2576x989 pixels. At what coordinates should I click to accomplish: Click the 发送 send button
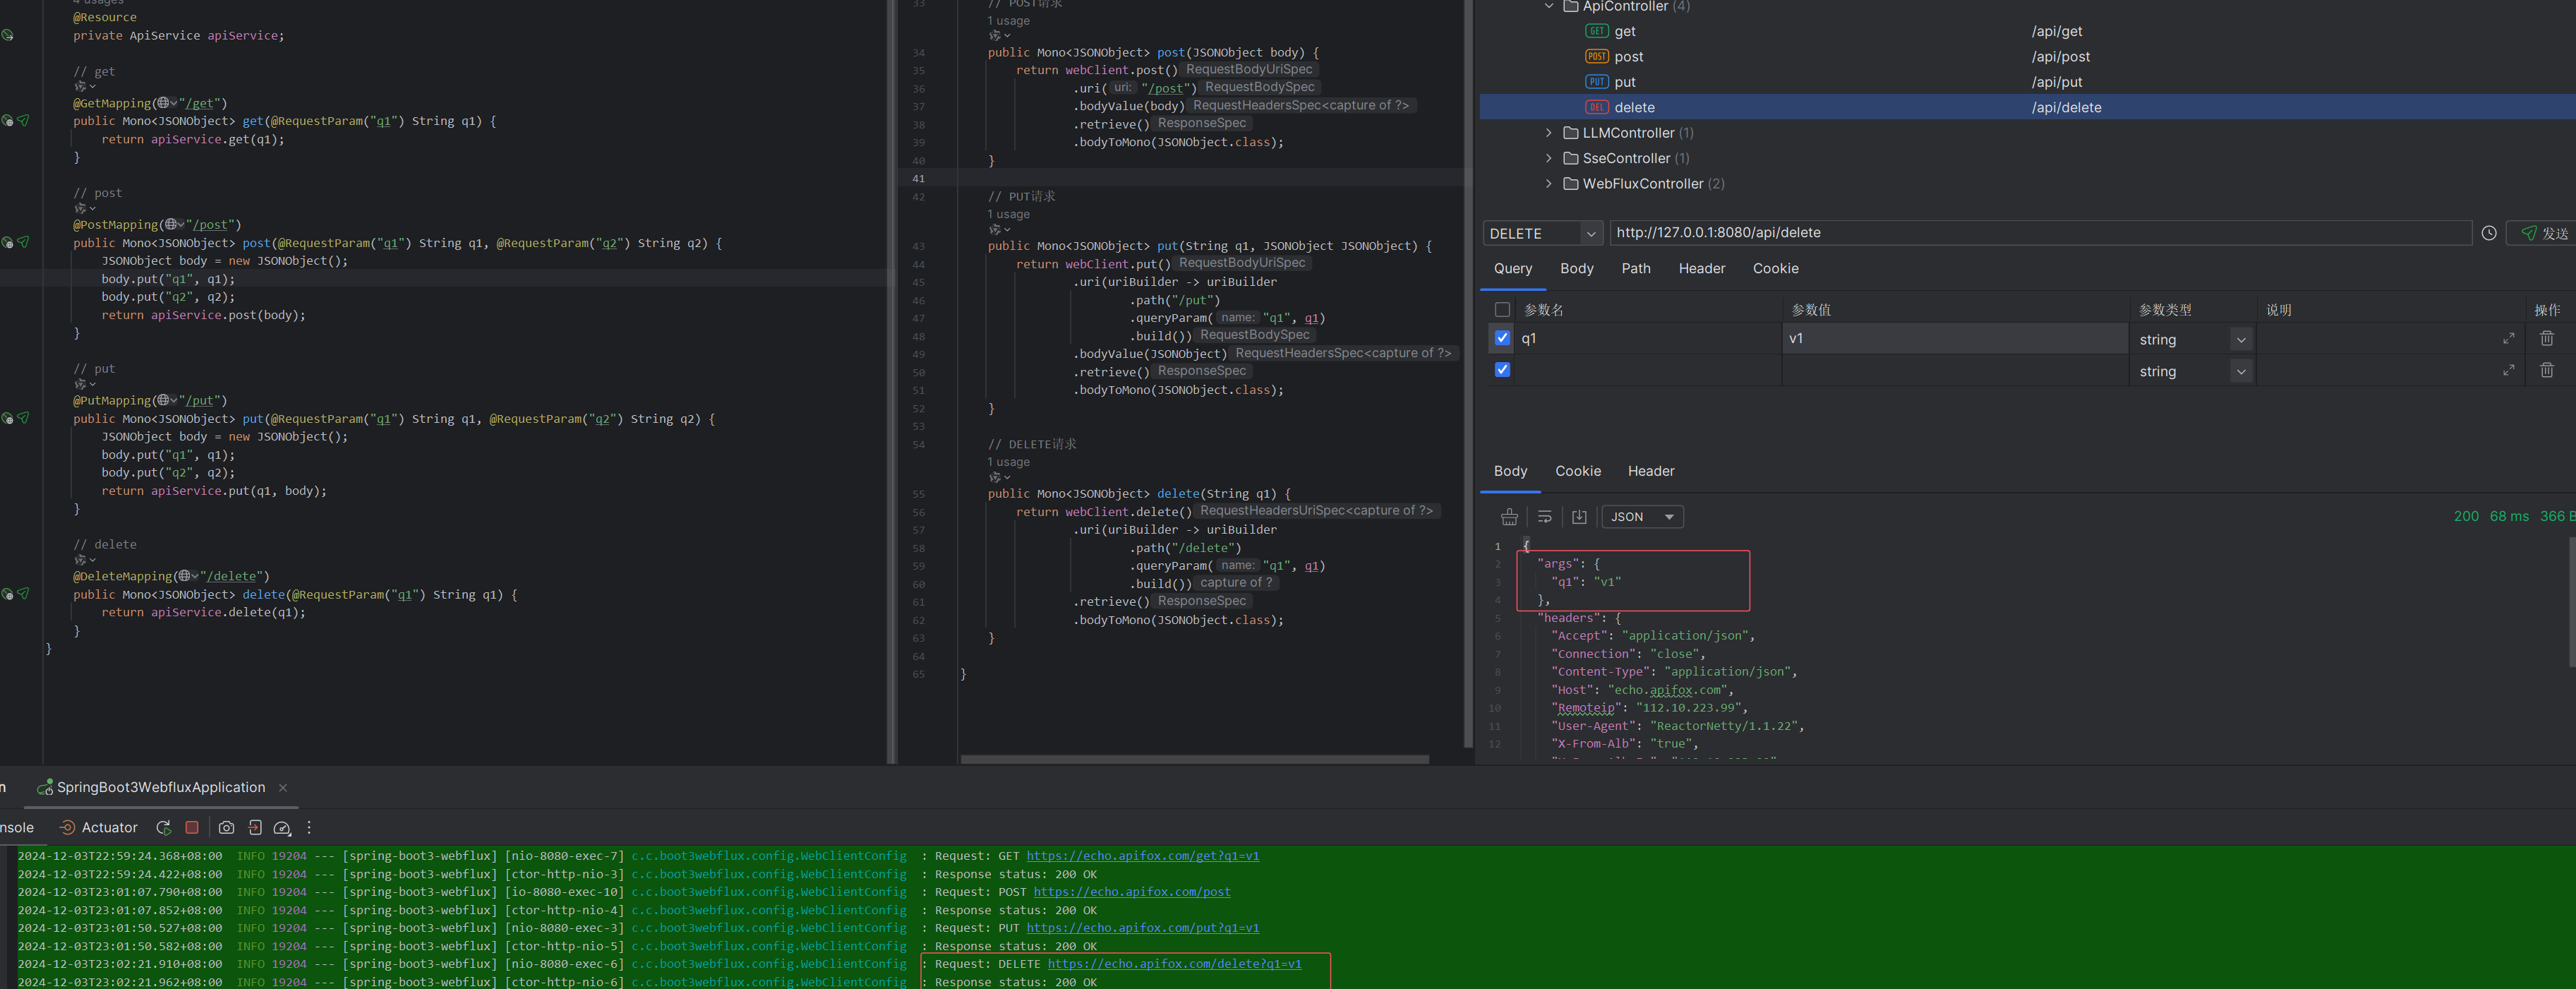click(2544, 232)
